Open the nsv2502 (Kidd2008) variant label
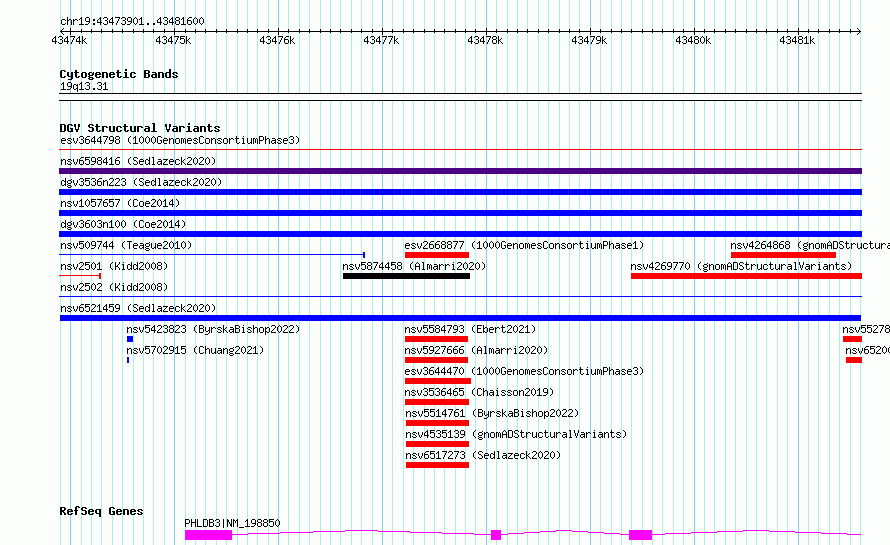The image size is (890, 545). (x=114, y=287)
